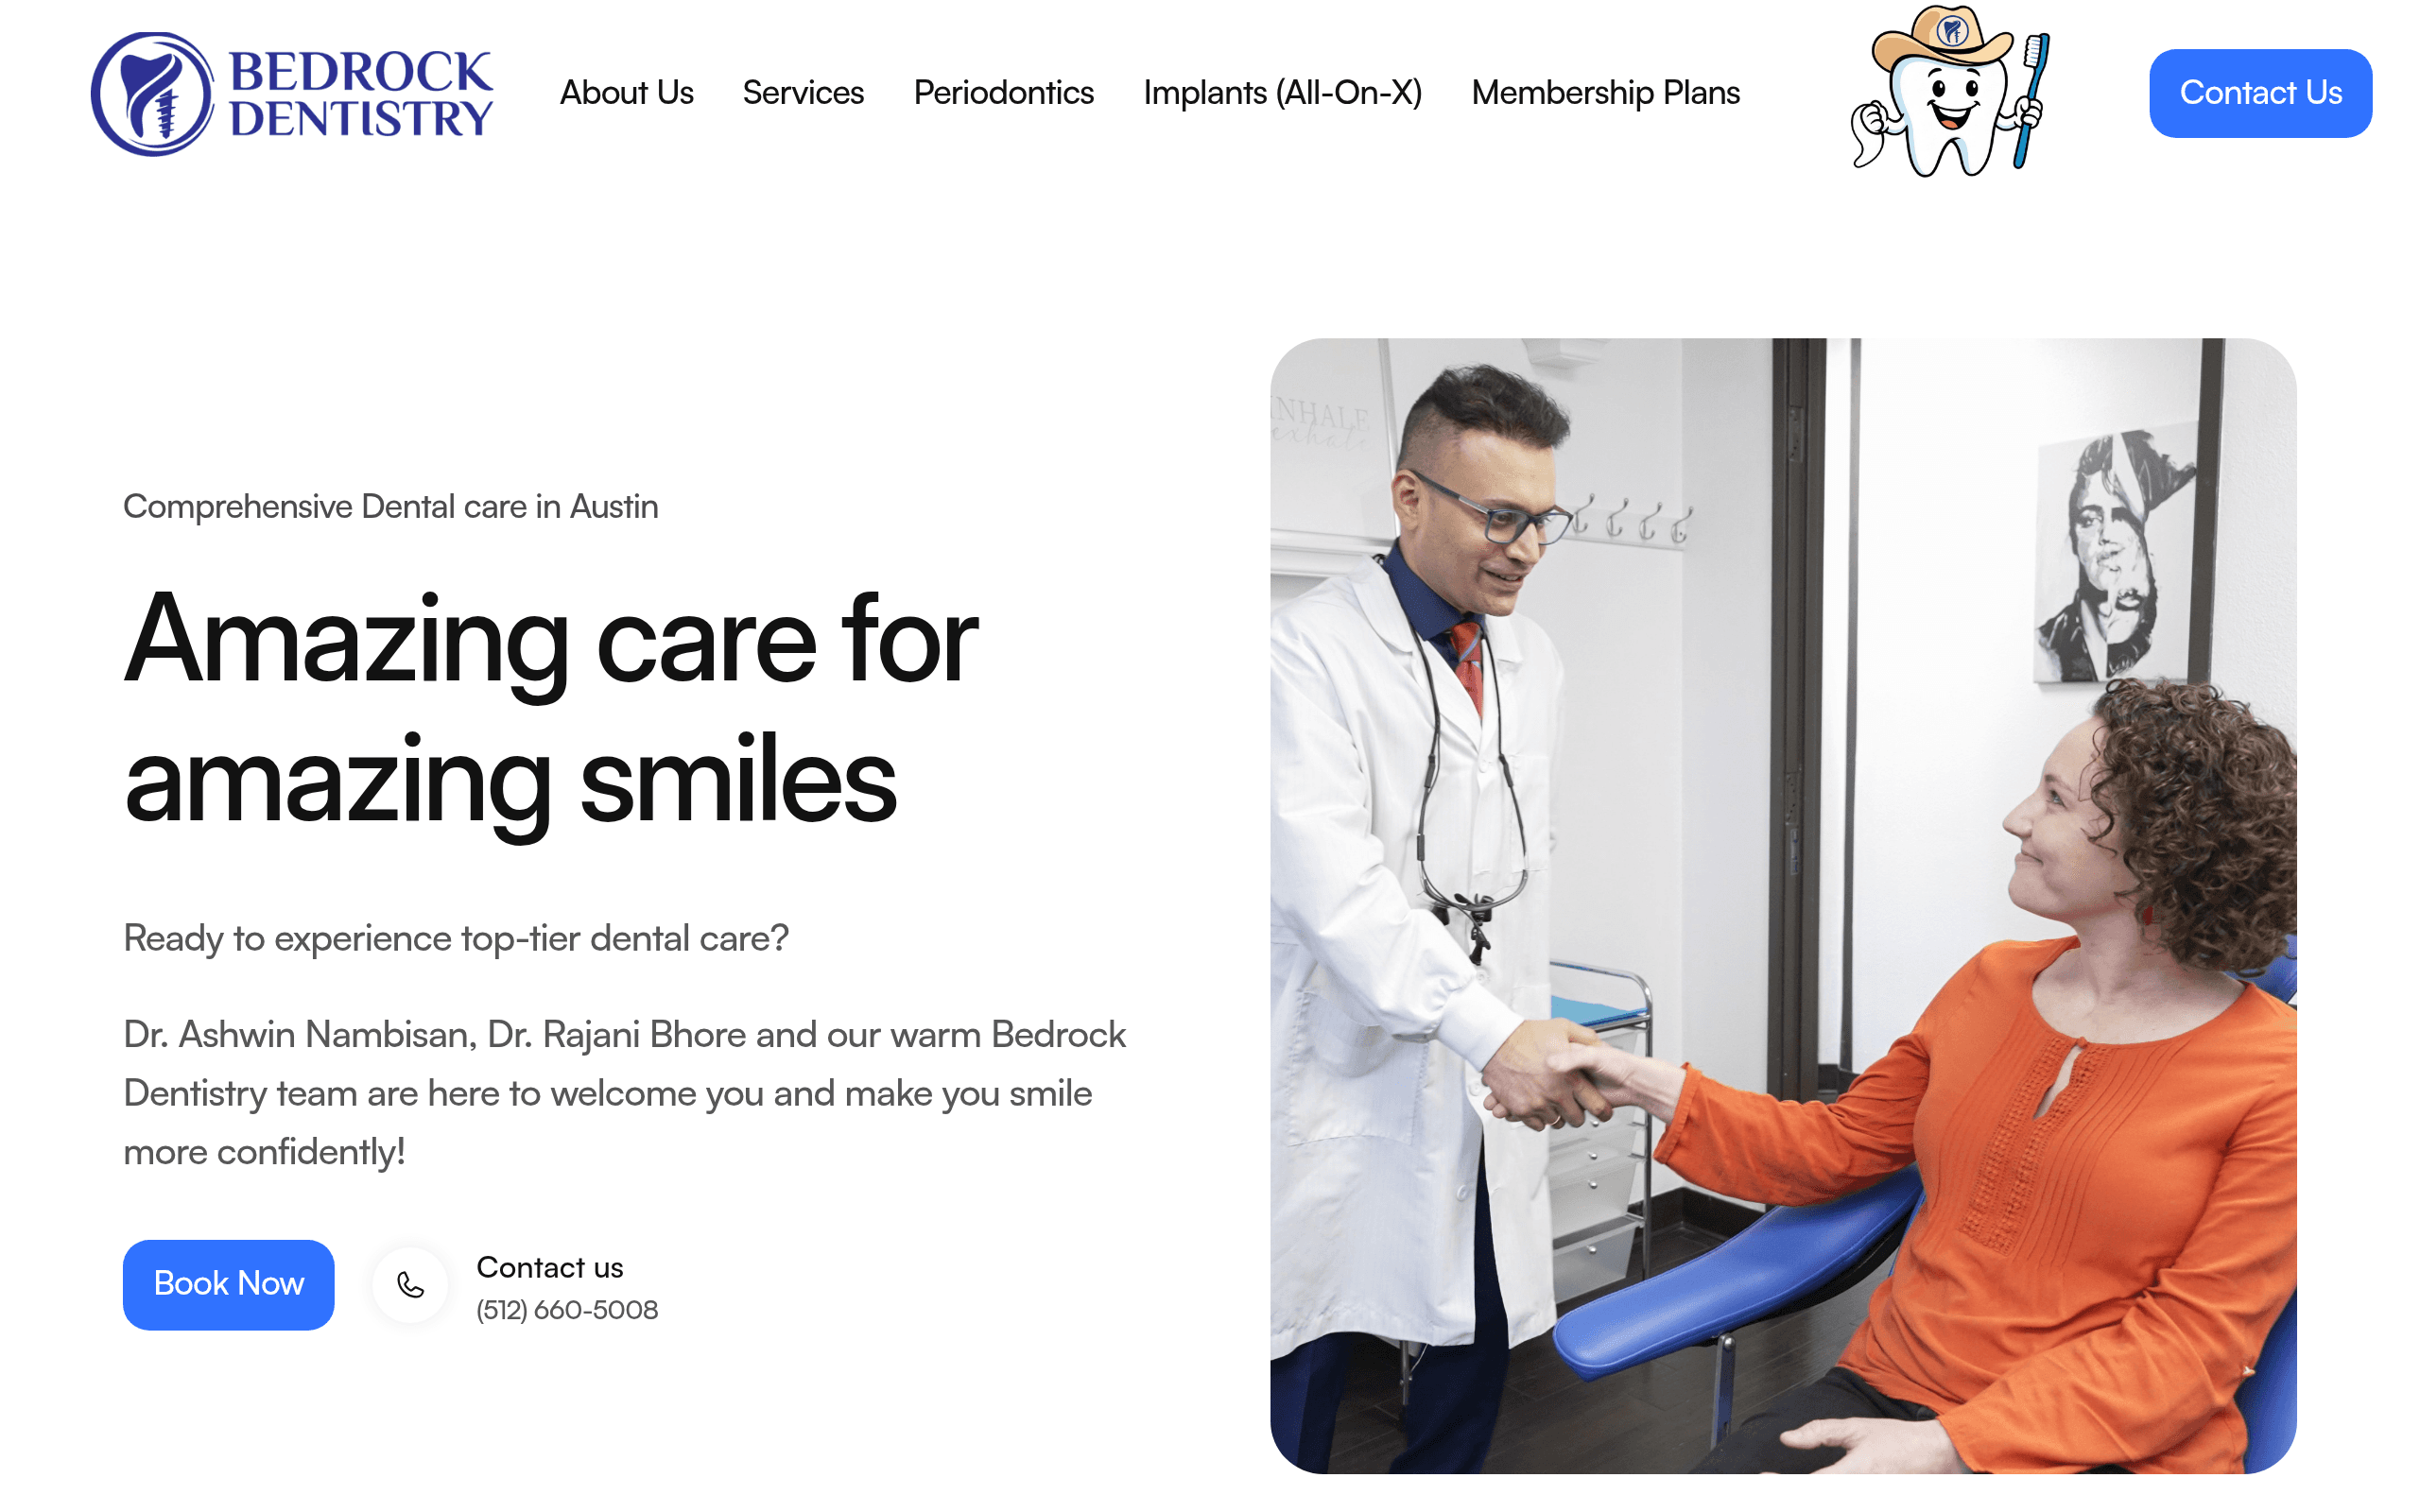Viewport: 2420px width, 1512px height.
Task: Click the blue toothbrush held by mascot
Action: point(2031,100)
